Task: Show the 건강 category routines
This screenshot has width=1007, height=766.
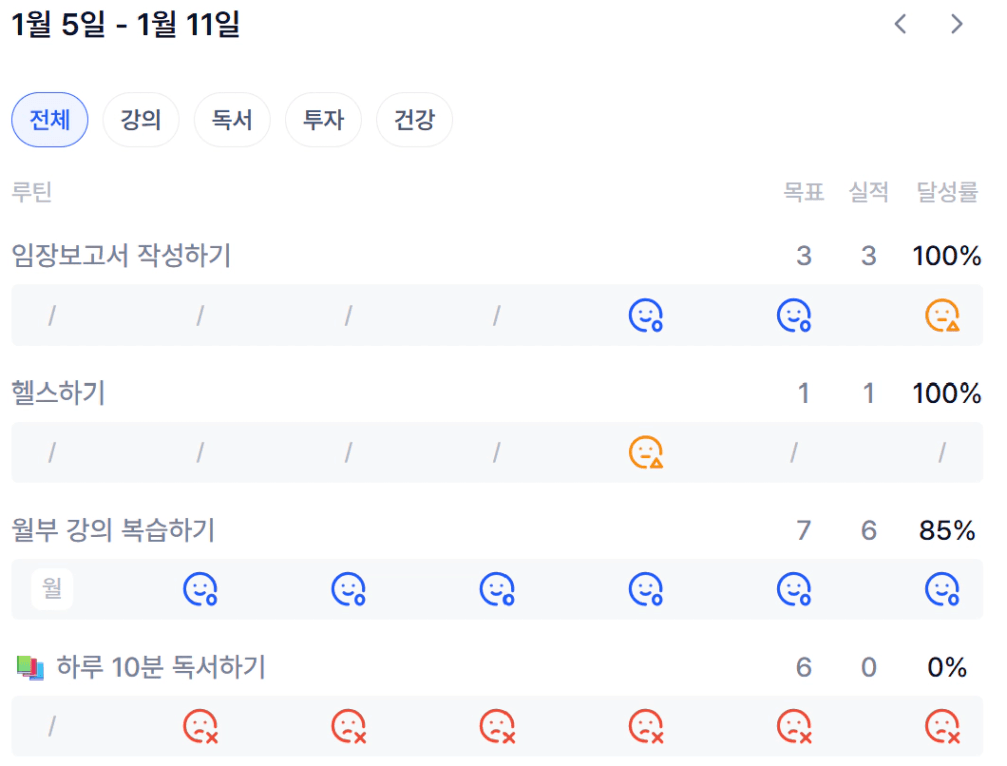Action: [x=414, y=121]
